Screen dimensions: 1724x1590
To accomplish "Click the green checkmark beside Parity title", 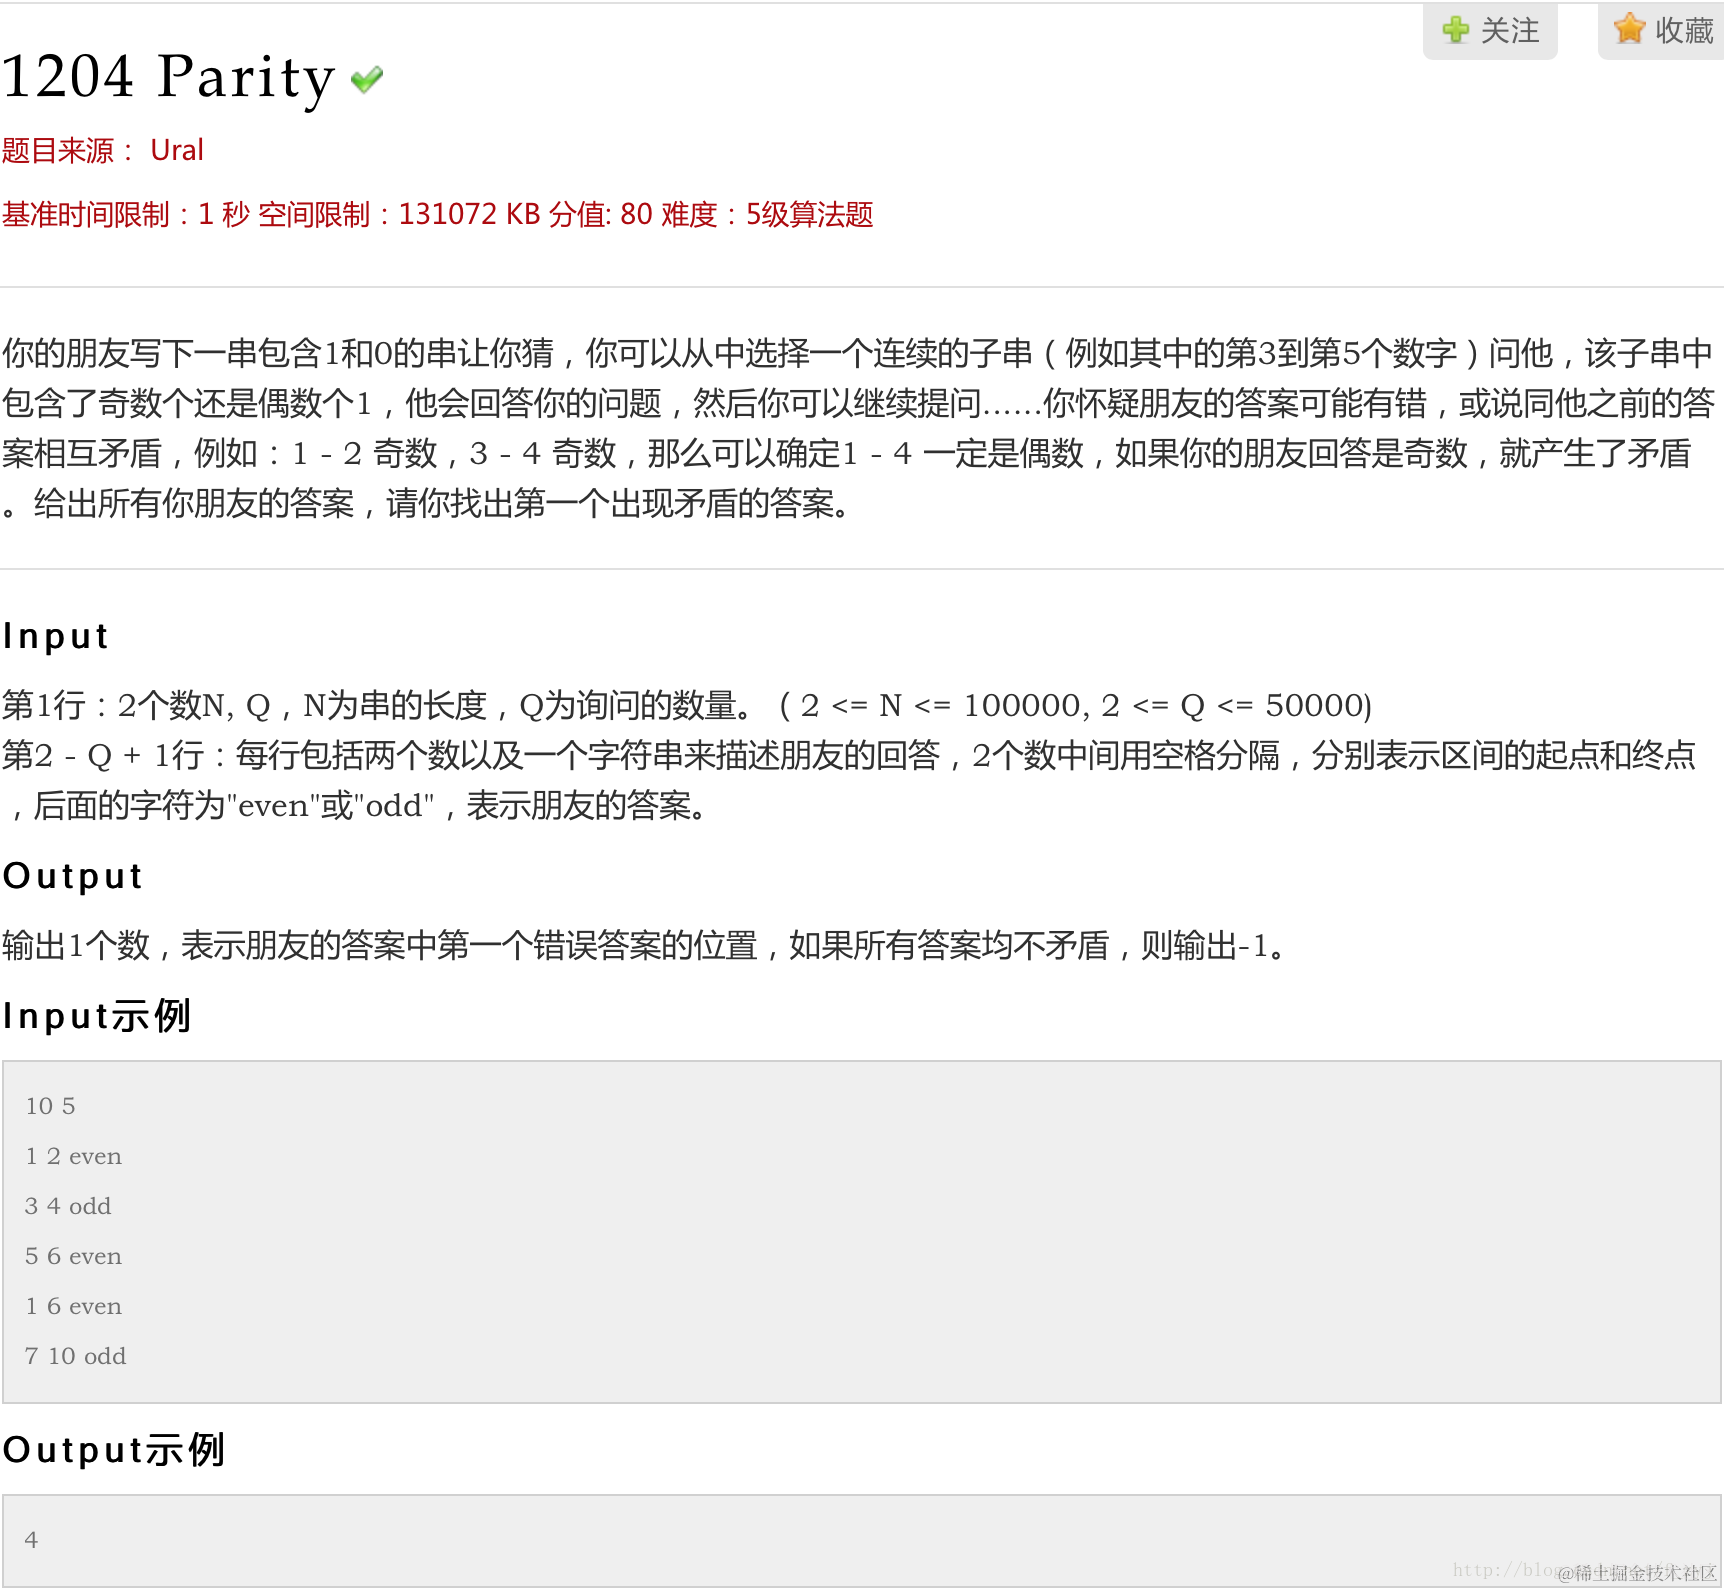I will 367,79.
